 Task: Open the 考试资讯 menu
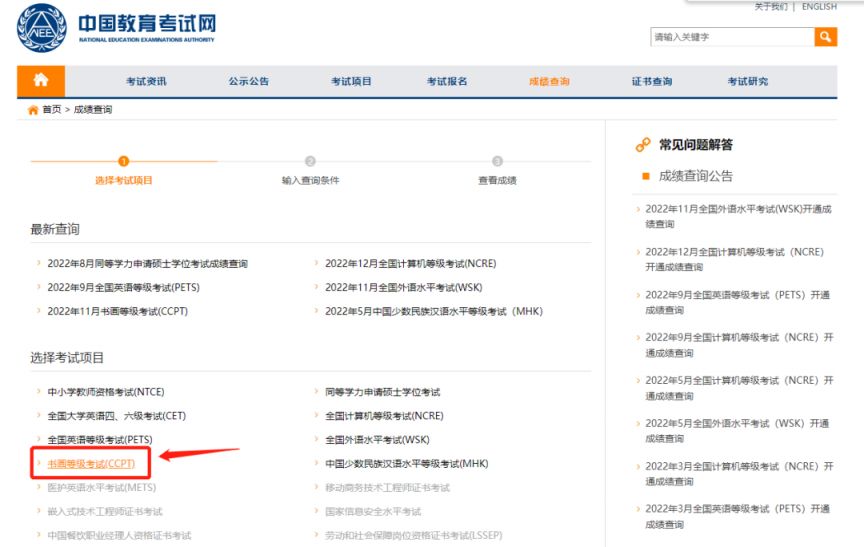click(x=146, y=82)
